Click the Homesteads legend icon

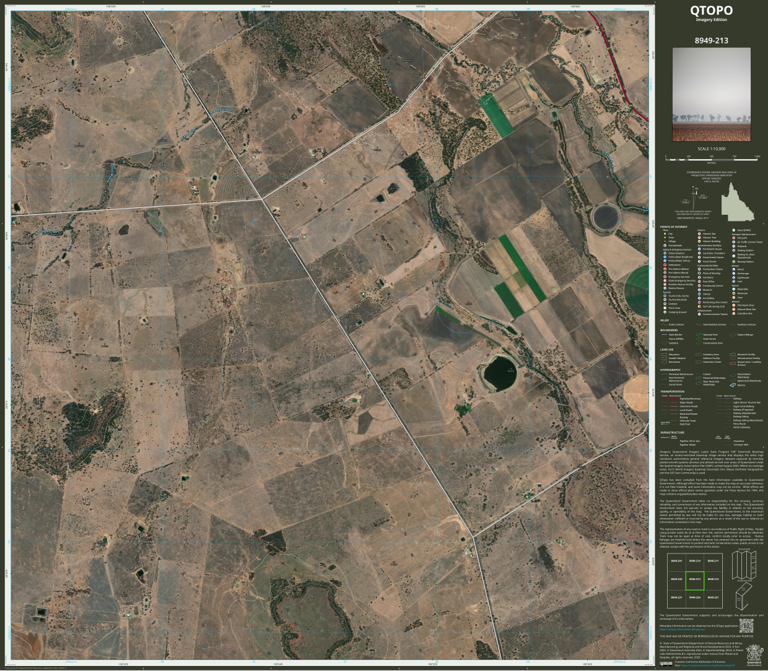point(665,245)
